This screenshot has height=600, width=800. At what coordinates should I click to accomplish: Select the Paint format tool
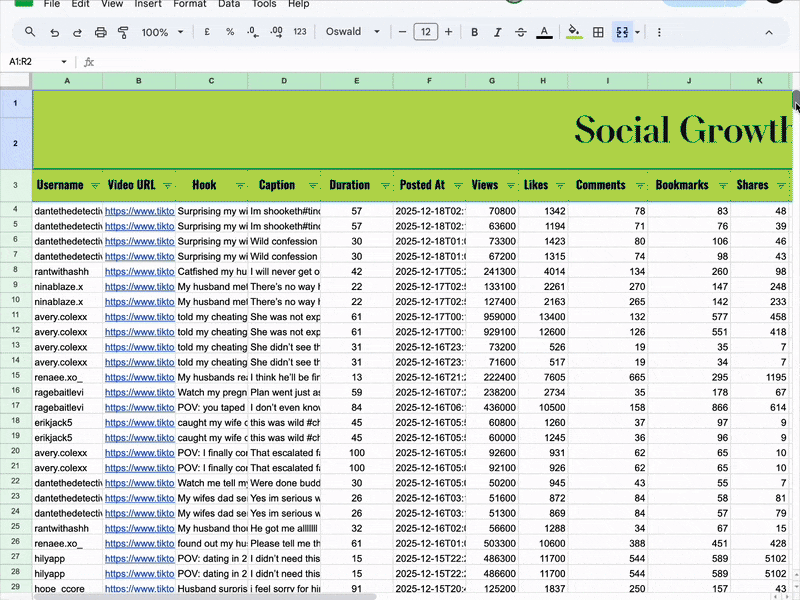(123, 32)
